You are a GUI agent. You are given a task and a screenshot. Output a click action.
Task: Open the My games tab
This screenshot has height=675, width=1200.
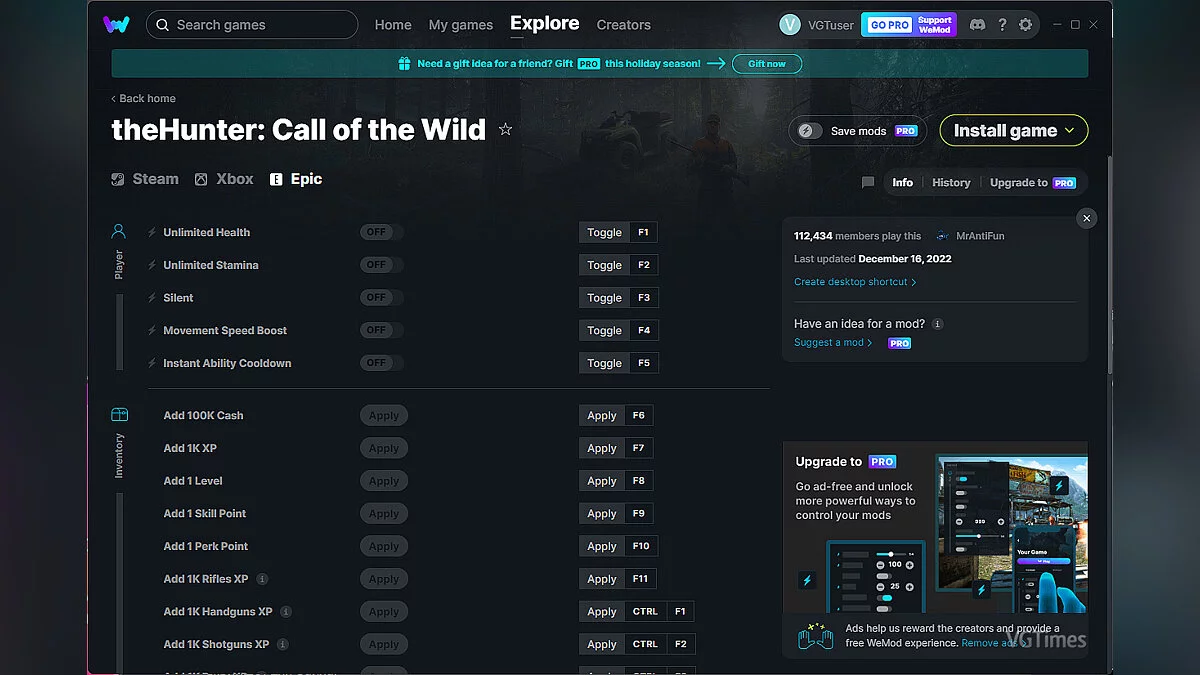pos(461,25)
